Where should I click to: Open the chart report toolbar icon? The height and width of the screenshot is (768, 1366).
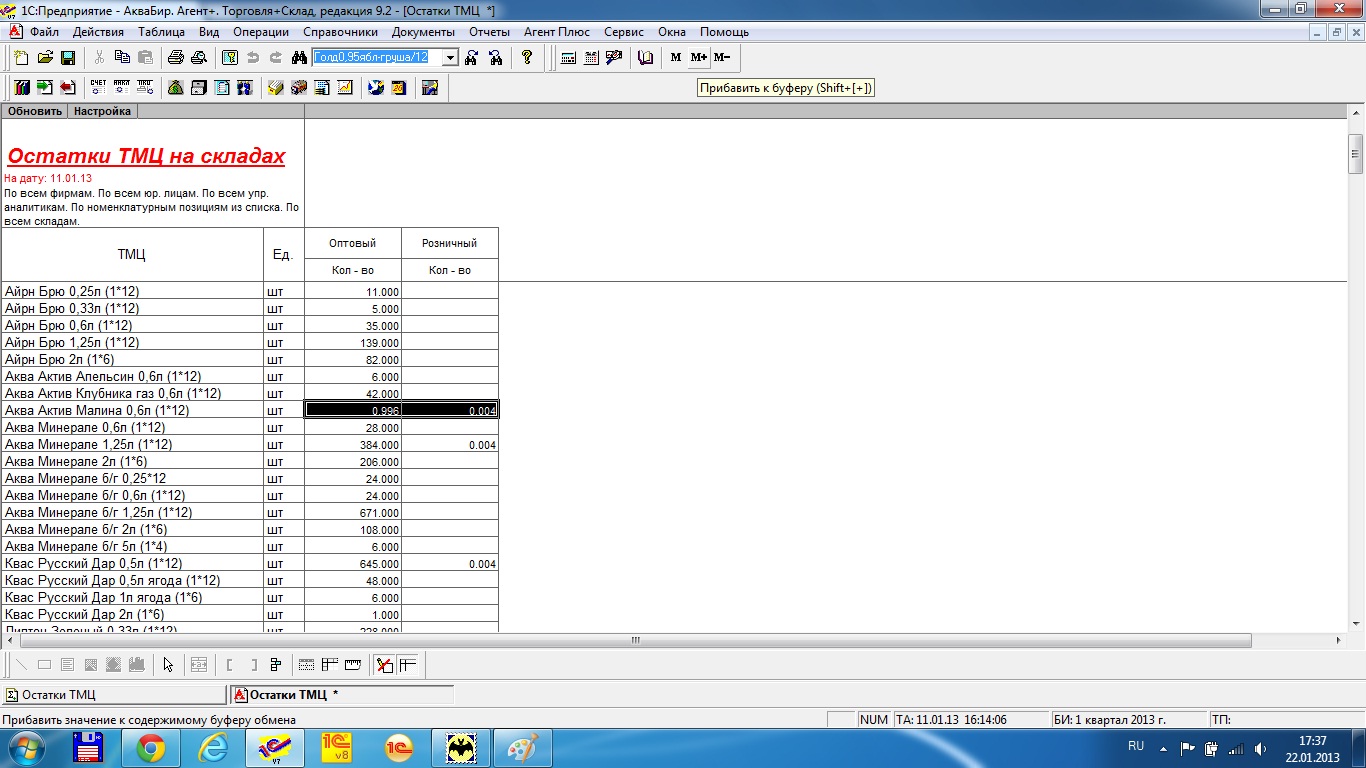coord(345,88)
